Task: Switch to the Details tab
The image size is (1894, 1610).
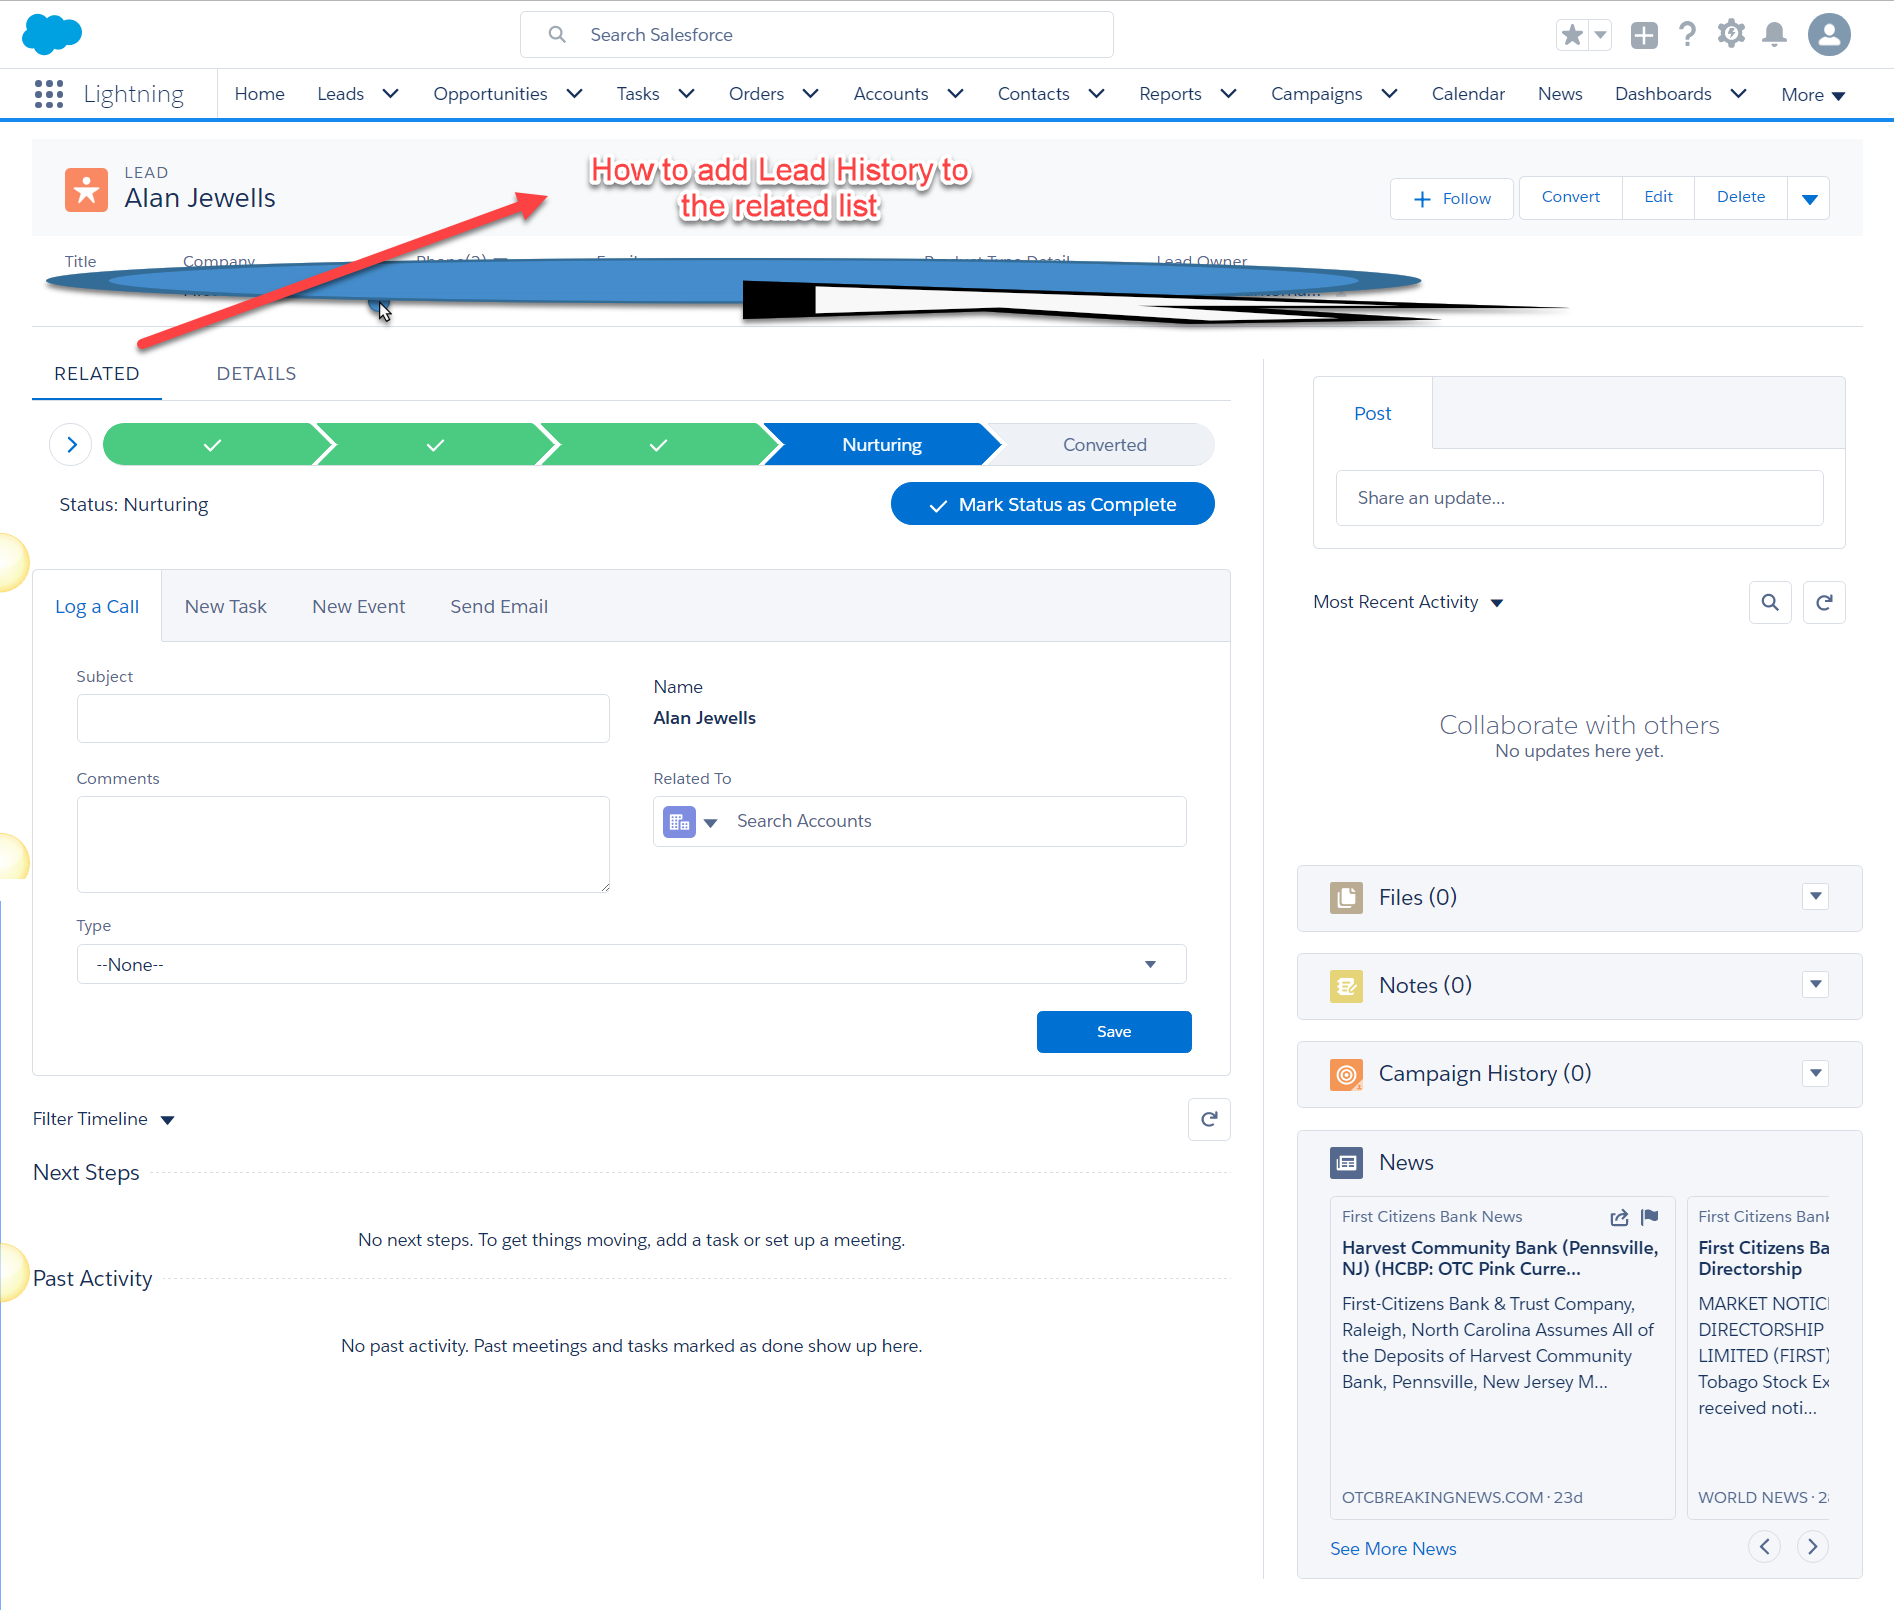Action: tap(256, 374)
